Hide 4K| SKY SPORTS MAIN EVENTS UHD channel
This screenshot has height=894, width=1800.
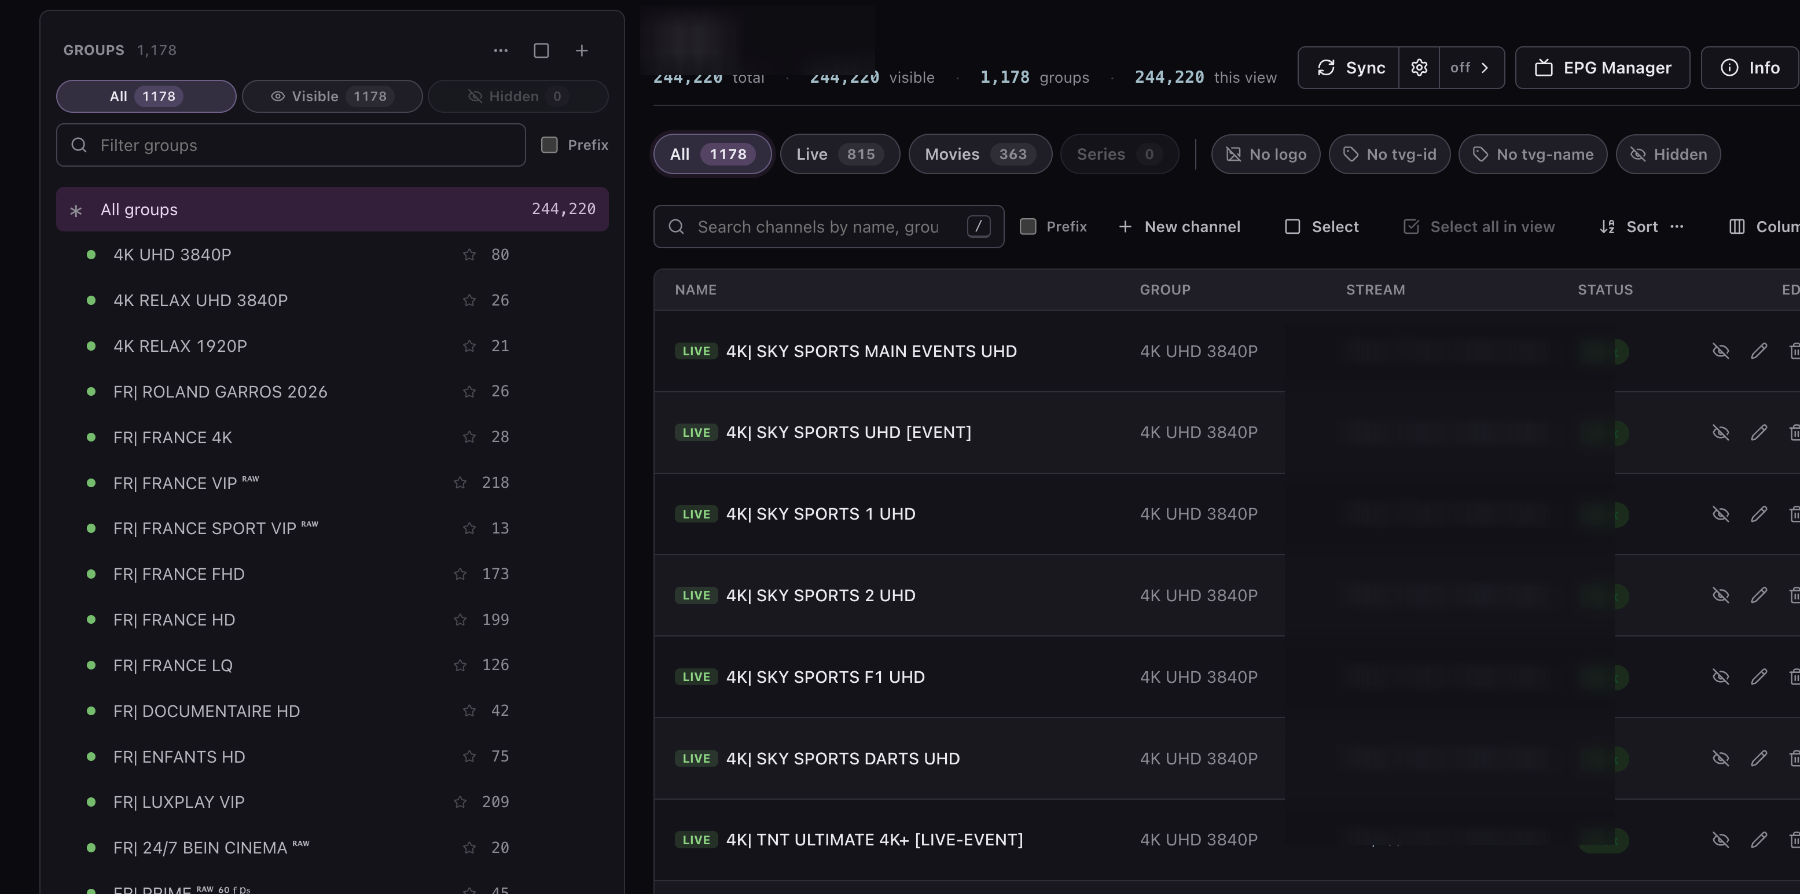pos(1721,351)
